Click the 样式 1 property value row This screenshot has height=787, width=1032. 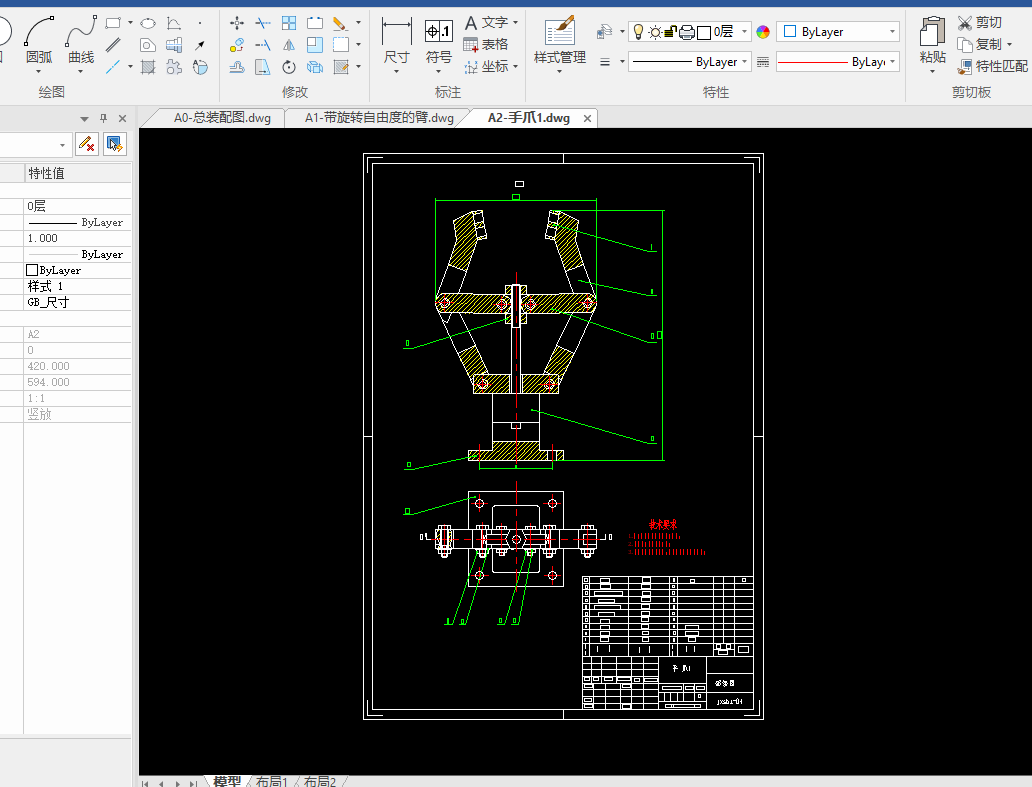coord(78,286)
